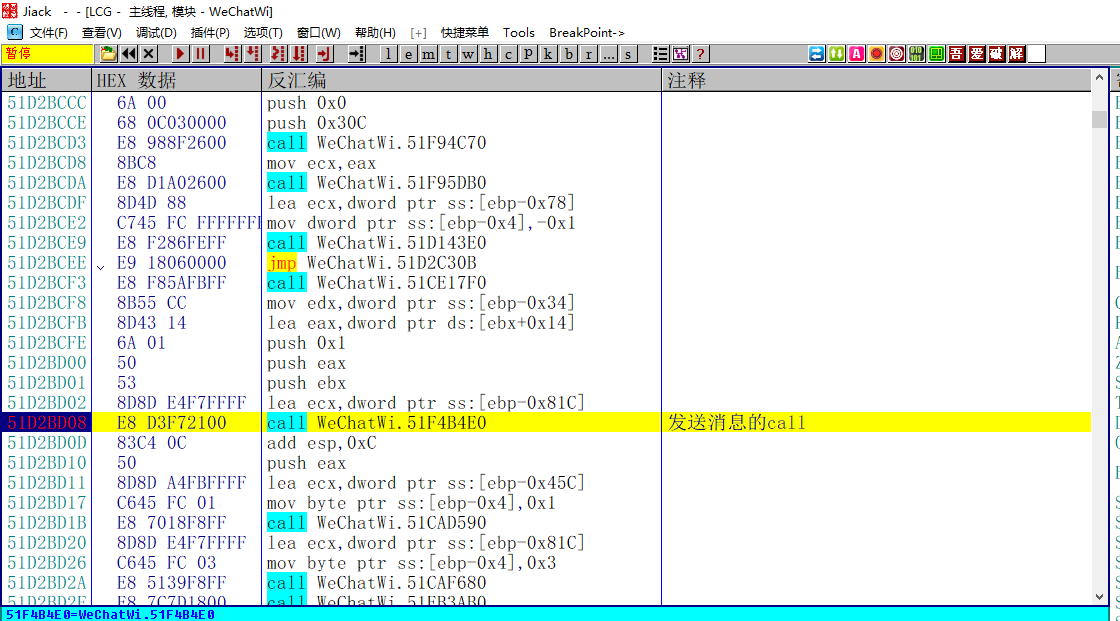Click the orange record circle plugin icon
The height and width of the screenshot is (621, 1120).
(x=876, y=54)
